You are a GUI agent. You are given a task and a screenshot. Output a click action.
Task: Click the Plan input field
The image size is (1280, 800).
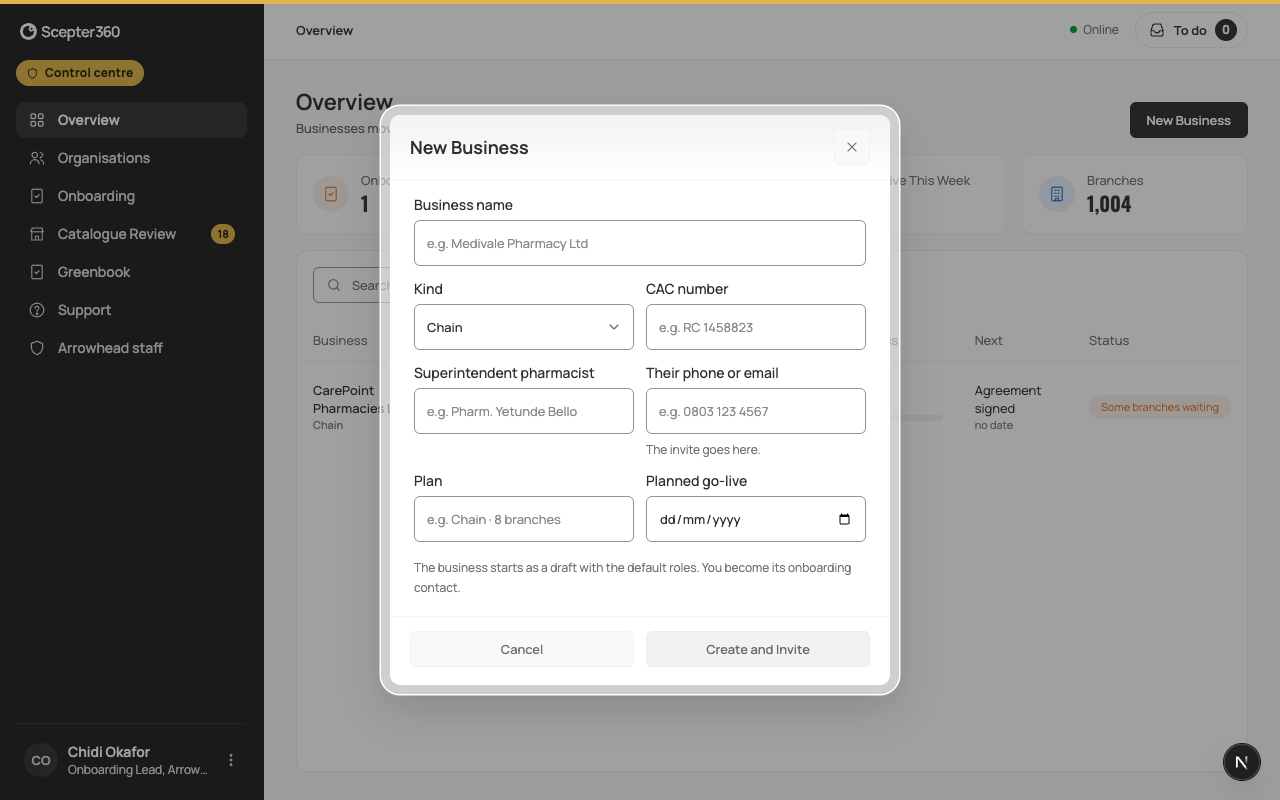[524, 519]
